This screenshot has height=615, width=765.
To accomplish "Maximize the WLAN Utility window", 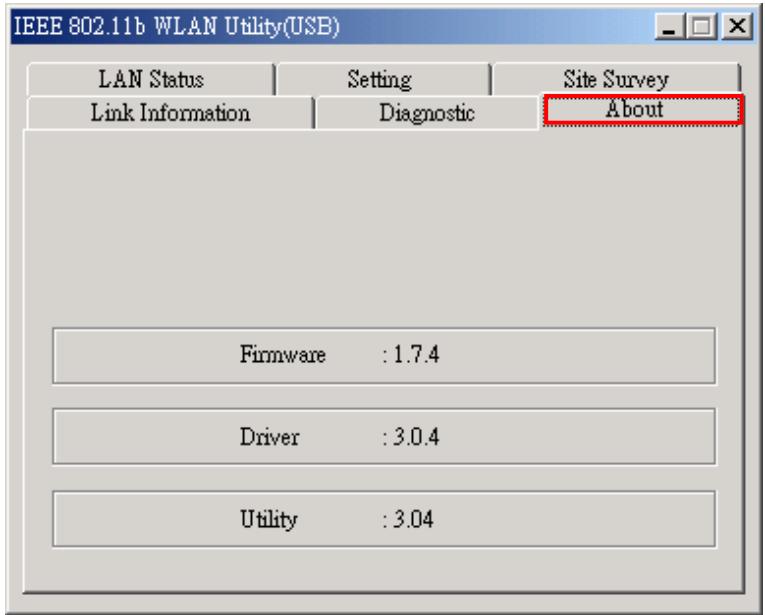I will (702, 26).
